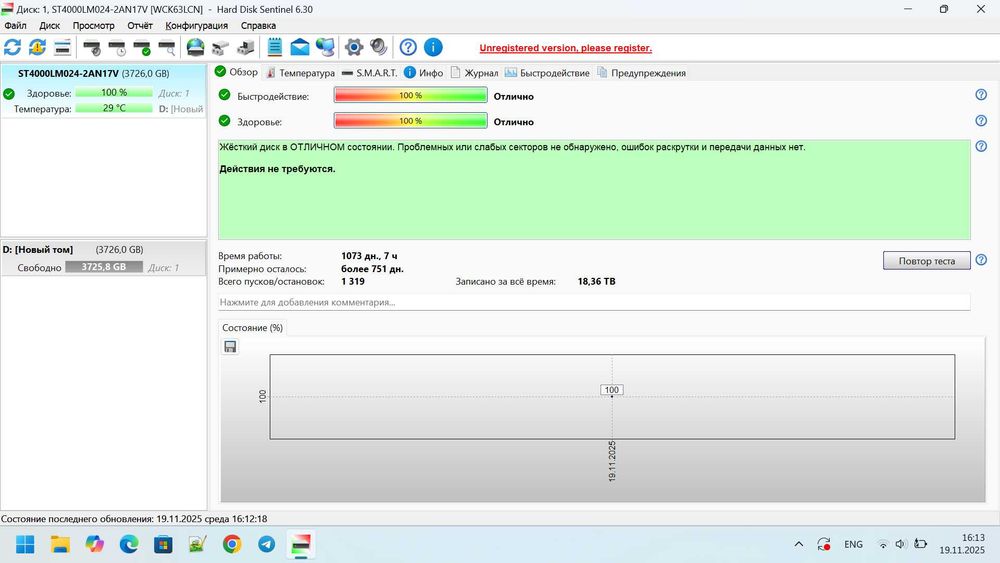Click help icon beside the green status text

coord(981,146)
